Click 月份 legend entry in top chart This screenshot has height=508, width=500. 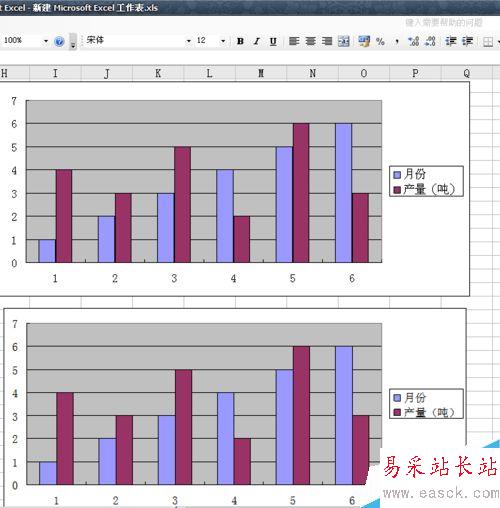(x=415, y=174)
